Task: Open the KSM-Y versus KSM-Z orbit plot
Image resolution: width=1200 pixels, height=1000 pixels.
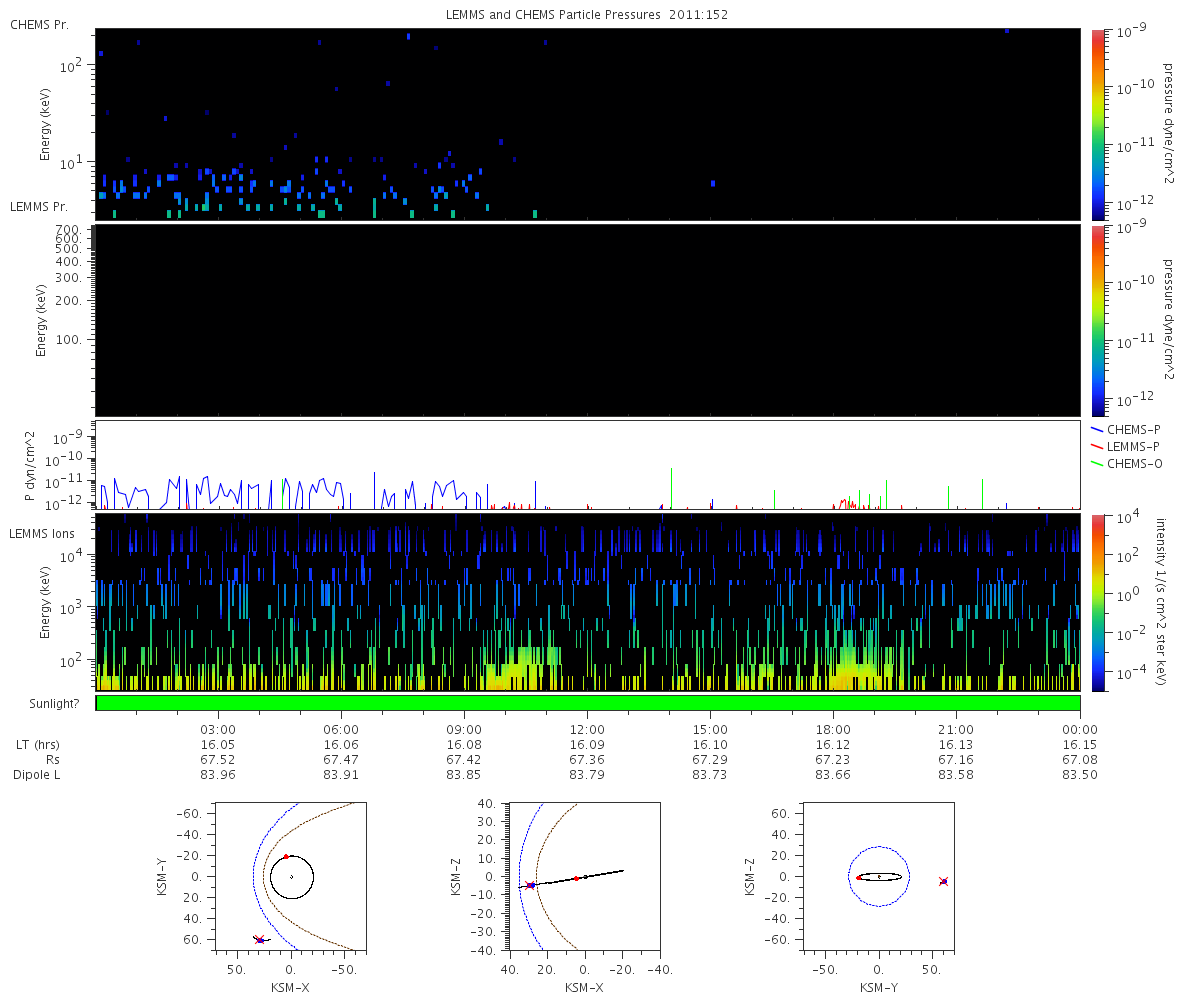Action: (878, 876)
